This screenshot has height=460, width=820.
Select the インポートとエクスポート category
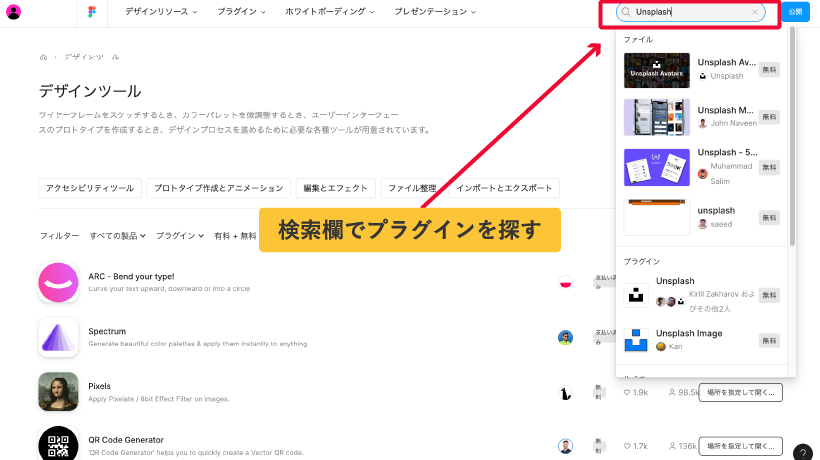504,188
